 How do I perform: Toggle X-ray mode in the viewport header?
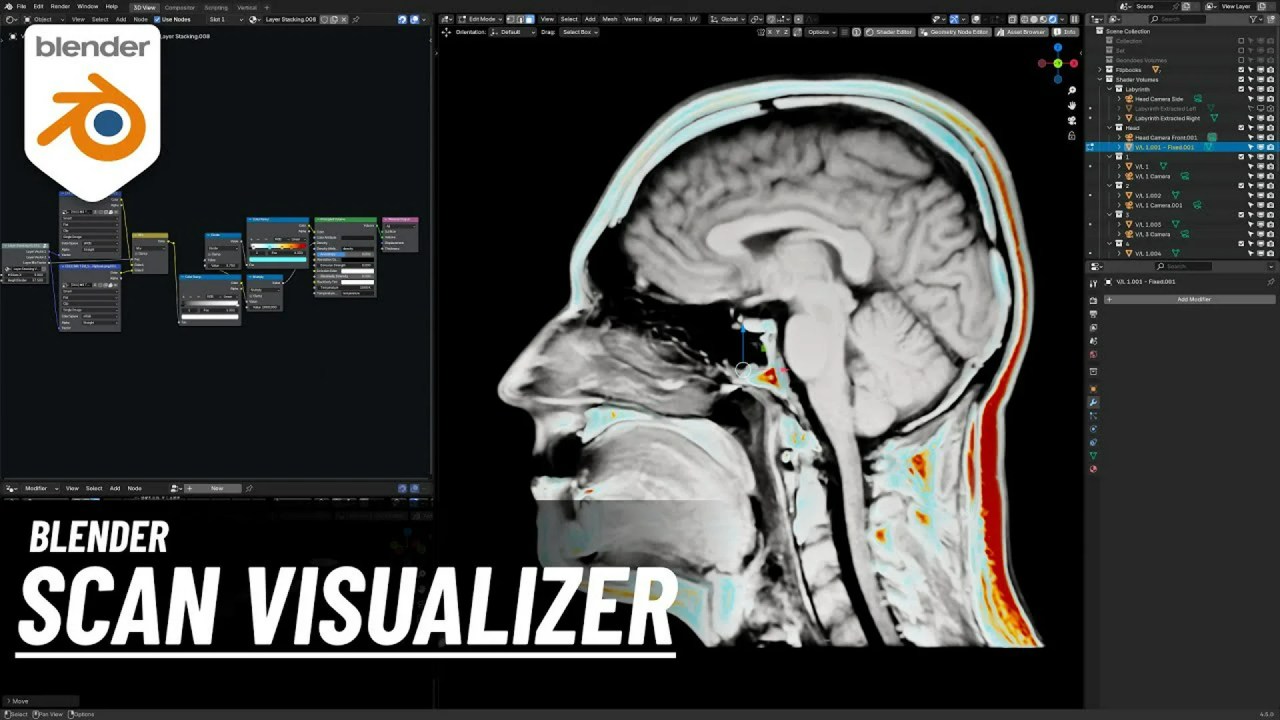coord(1012,19)
